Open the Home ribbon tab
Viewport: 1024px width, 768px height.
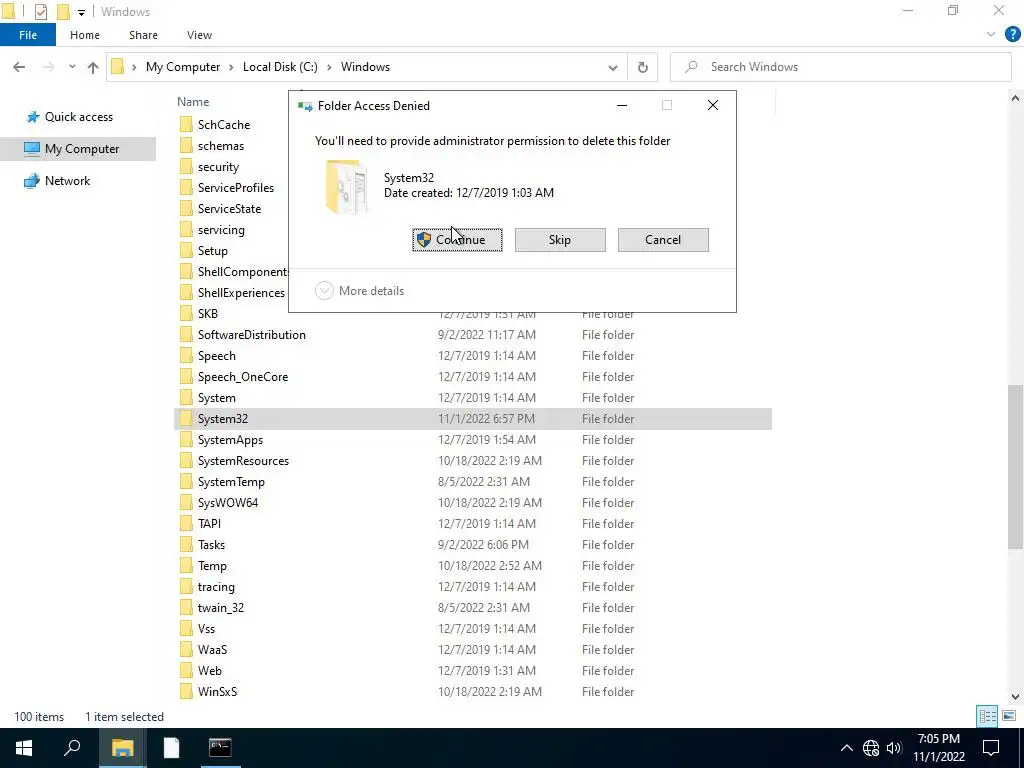(85, 35)
